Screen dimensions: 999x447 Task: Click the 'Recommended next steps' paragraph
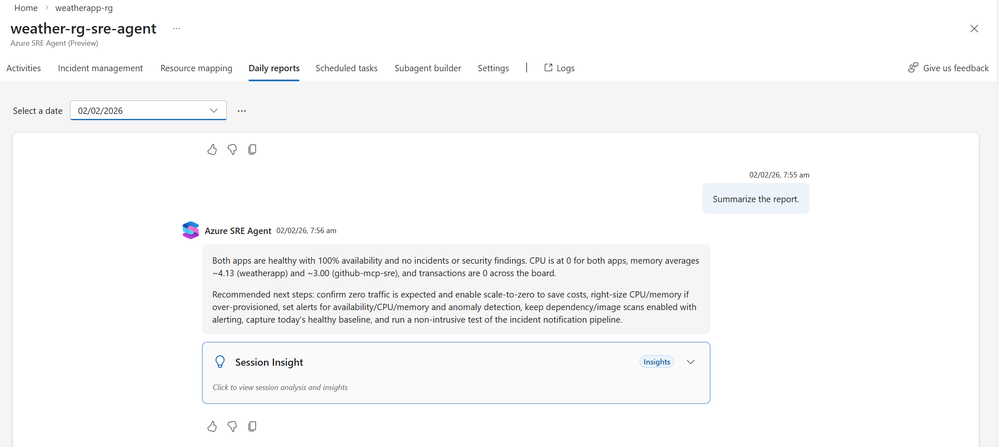[454, 308]
